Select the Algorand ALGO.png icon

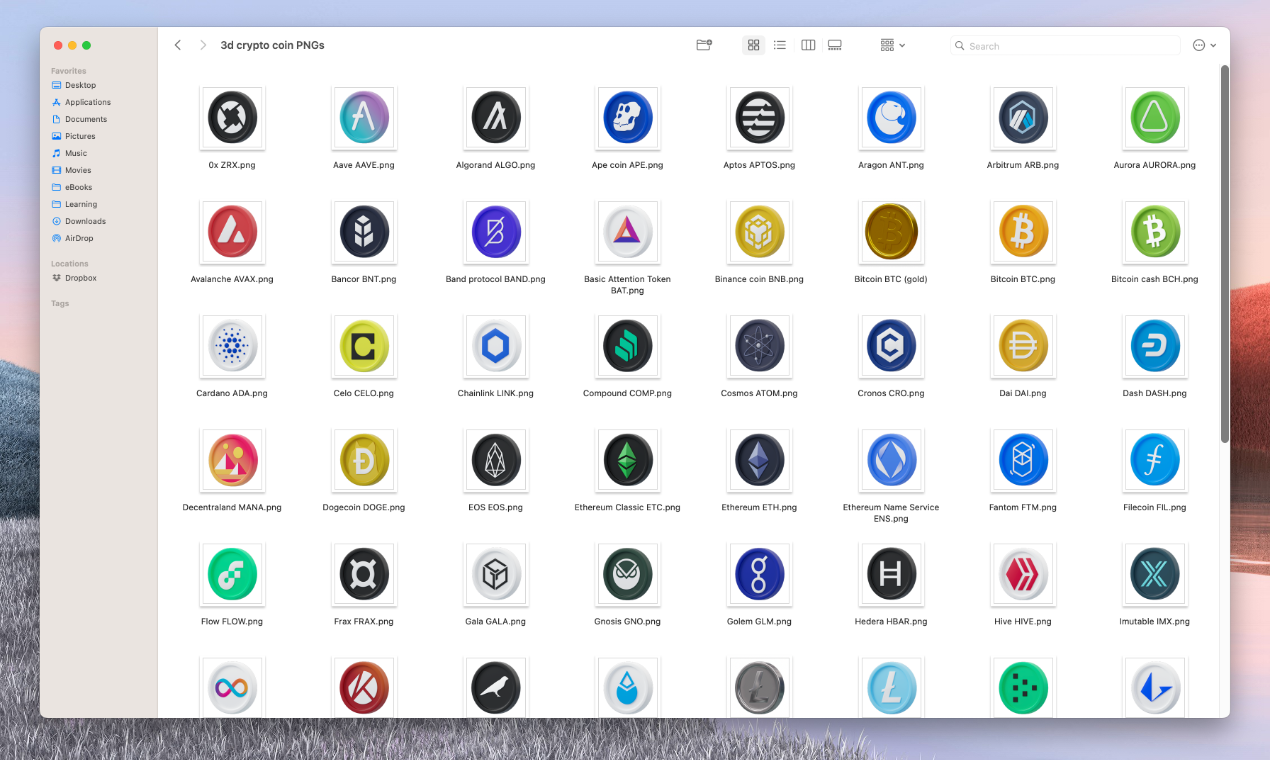(496, 118)
